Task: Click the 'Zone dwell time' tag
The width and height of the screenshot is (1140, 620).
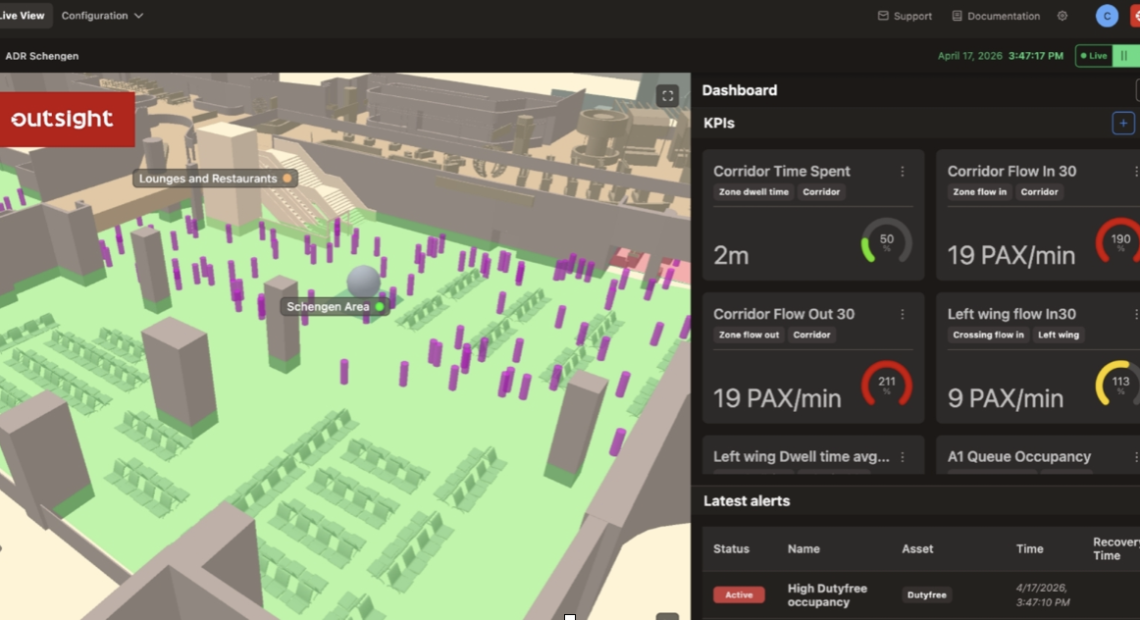Action: click(754, 192)
